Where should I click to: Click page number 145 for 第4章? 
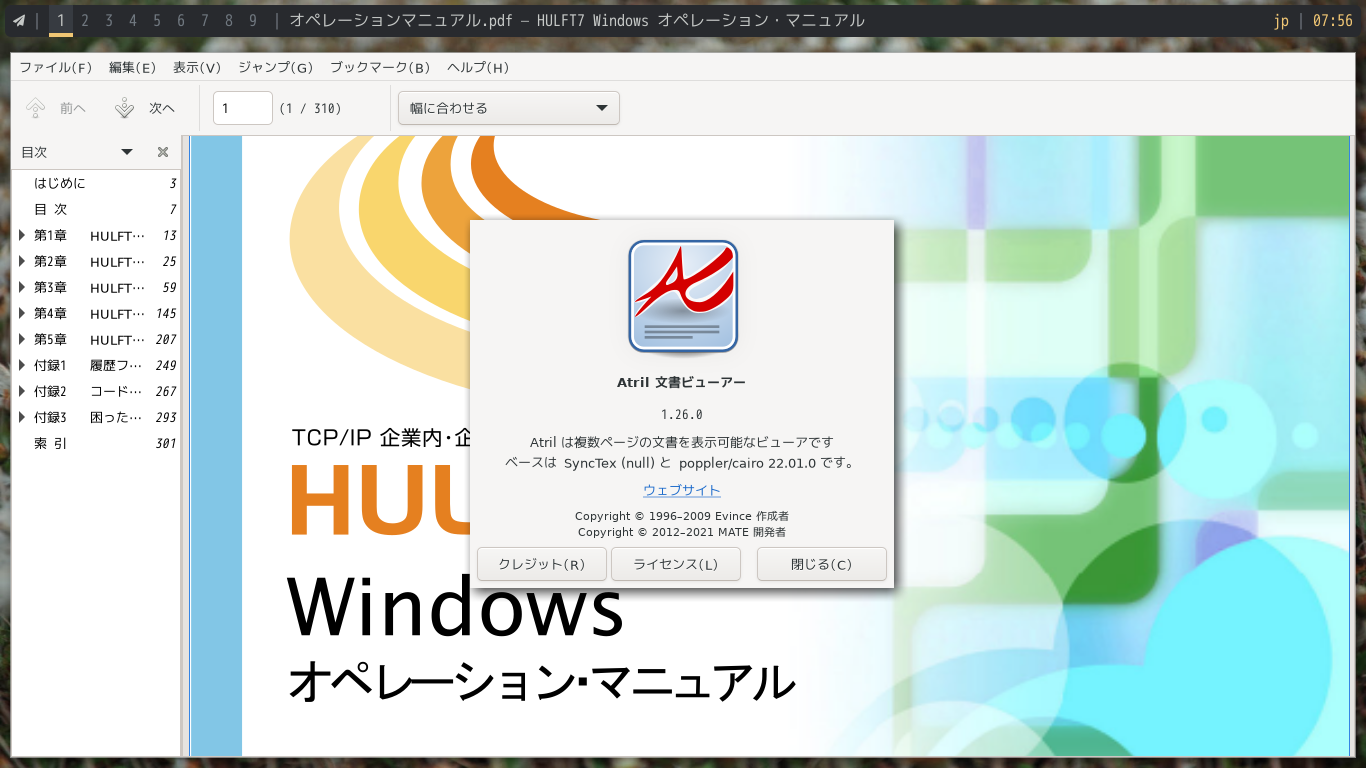(165, 314)
